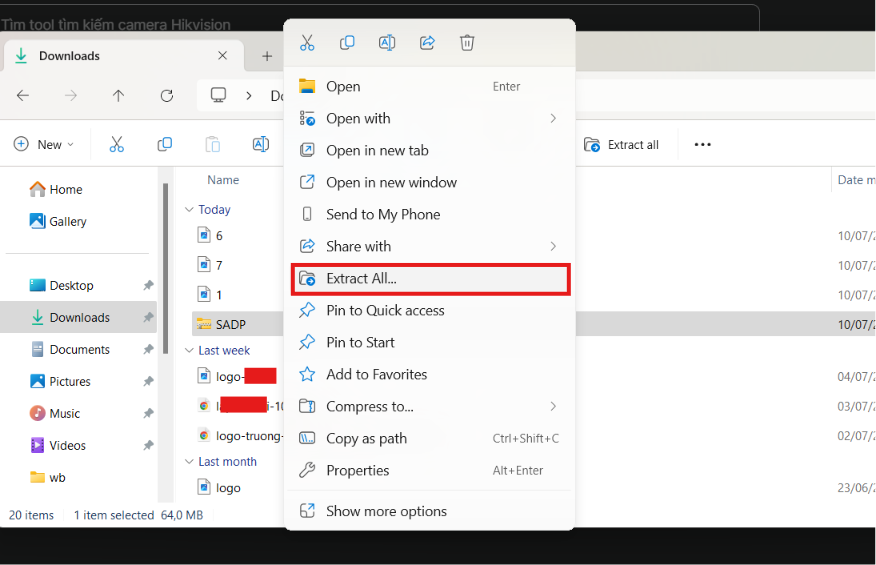This screenshot has height=565, width=876.
Task: Open Desktop in the navigation pane
Action: pyautogui.click(x=78, y=286)
